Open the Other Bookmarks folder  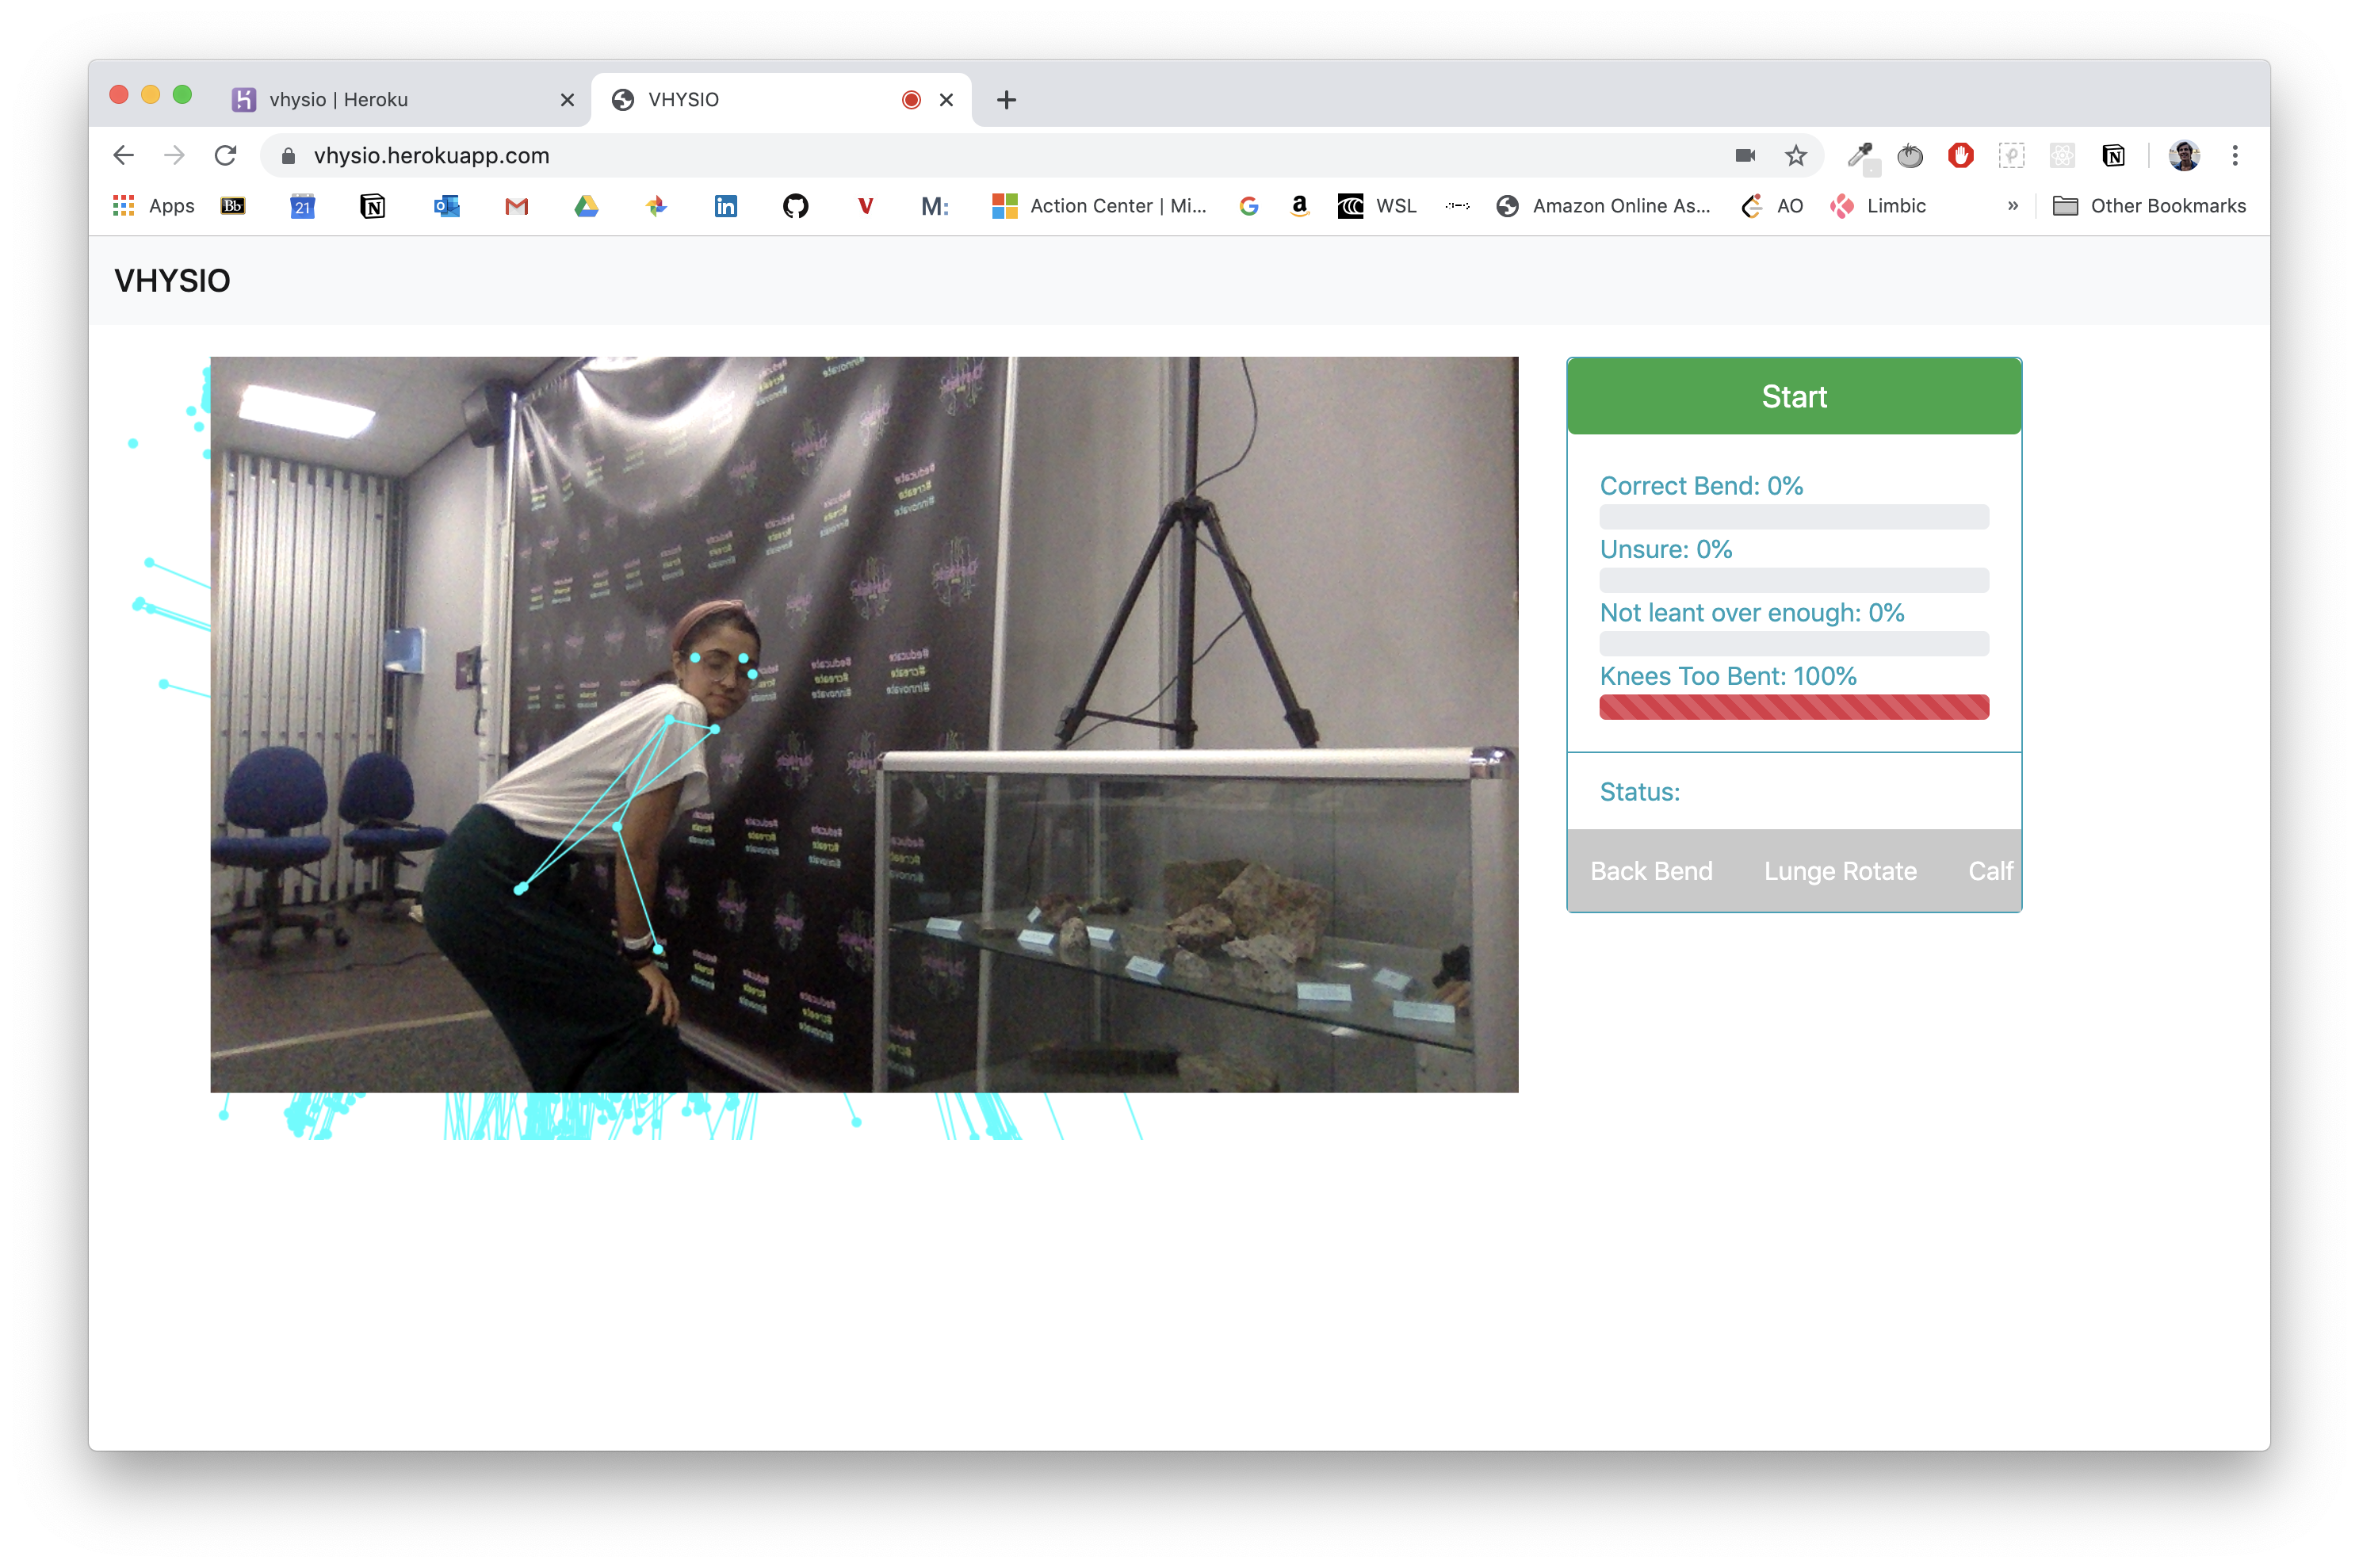pos(2149,206)
